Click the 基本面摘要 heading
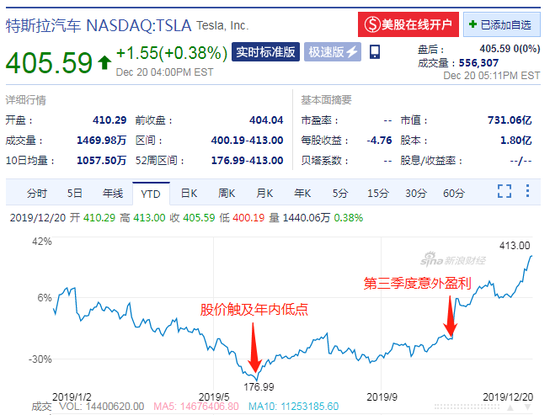Image resolution: width=550 pixels, height=415 pixels. (326, 100)
